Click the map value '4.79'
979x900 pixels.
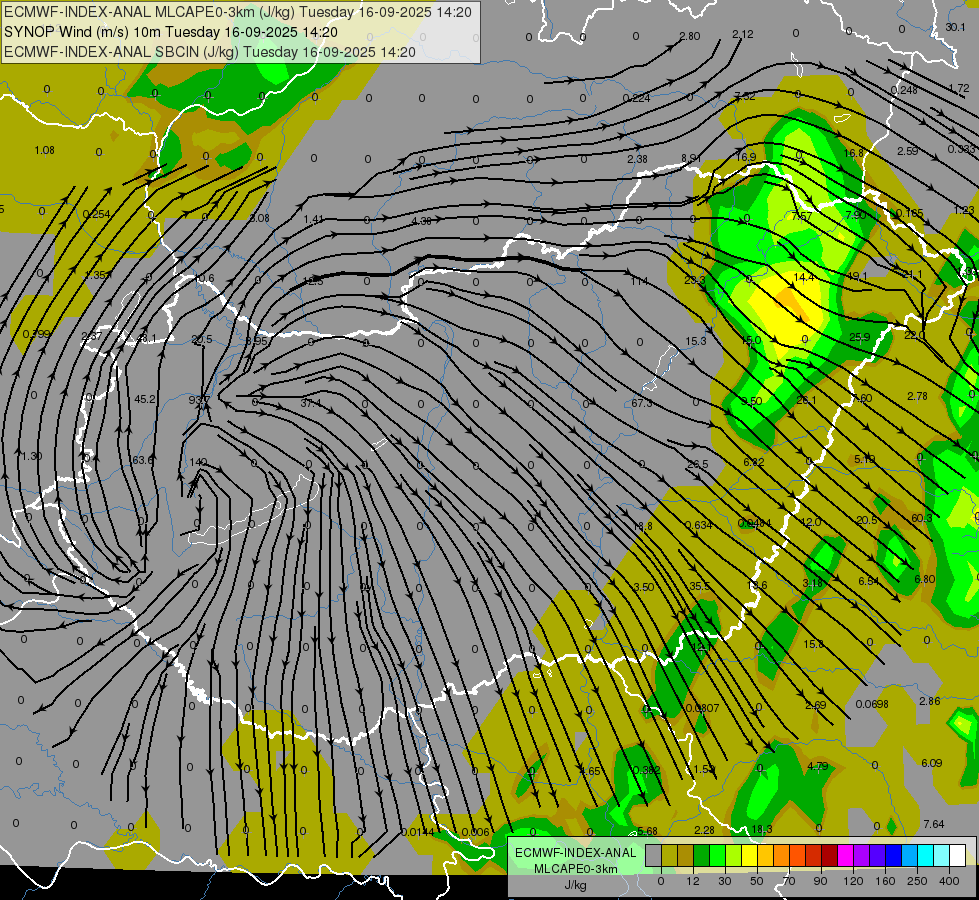817,766
